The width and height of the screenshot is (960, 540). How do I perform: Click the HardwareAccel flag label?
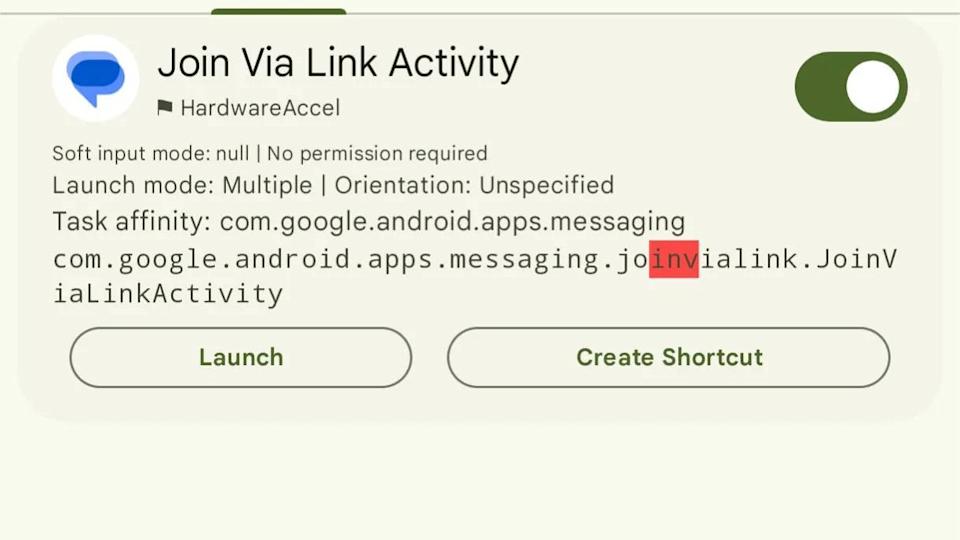click(260, 108)
